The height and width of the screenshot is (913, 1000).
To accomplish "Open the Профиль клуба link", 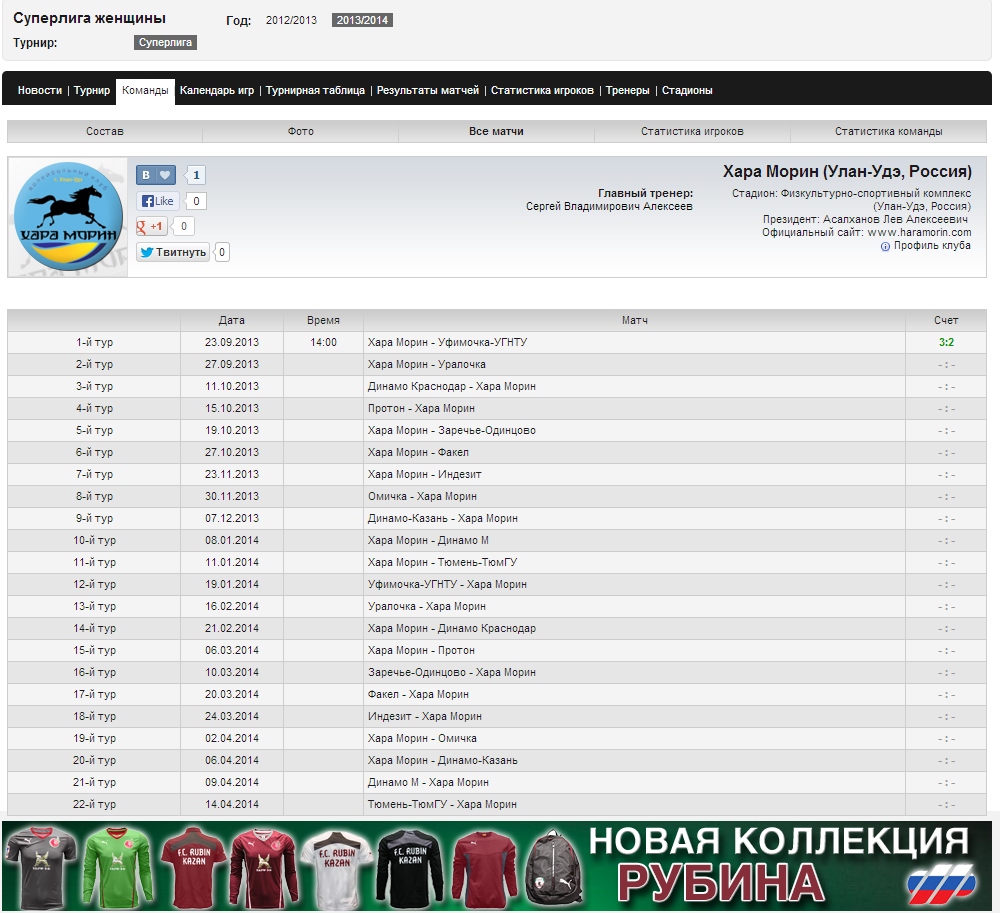I will [x=932, y=245].
